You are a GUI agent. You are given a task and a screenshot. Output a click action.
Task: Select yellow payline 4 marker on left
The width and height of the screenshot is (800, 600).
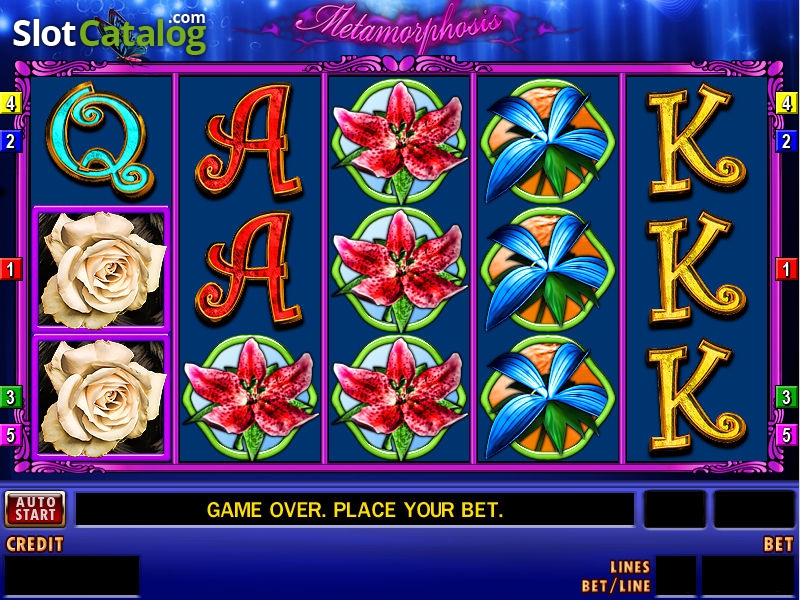pyautogui.click(x=10, y=104)
